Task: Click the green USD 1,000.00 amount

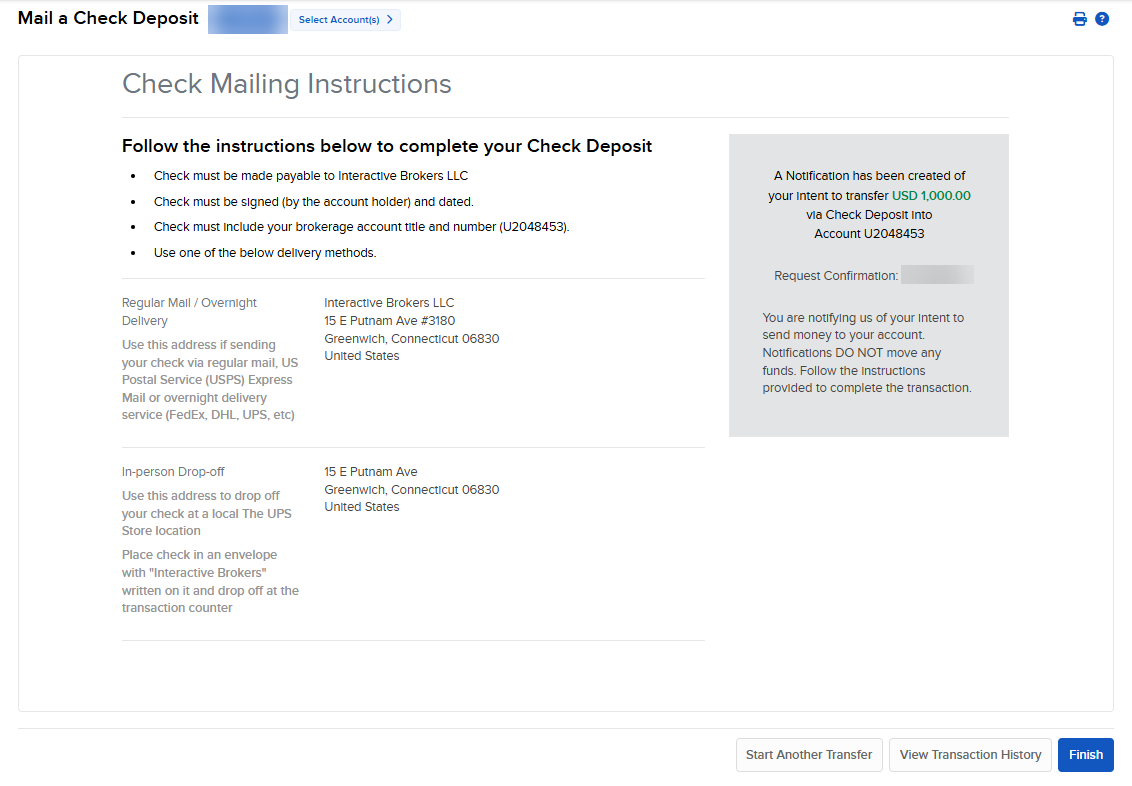Action: point(931,195)
